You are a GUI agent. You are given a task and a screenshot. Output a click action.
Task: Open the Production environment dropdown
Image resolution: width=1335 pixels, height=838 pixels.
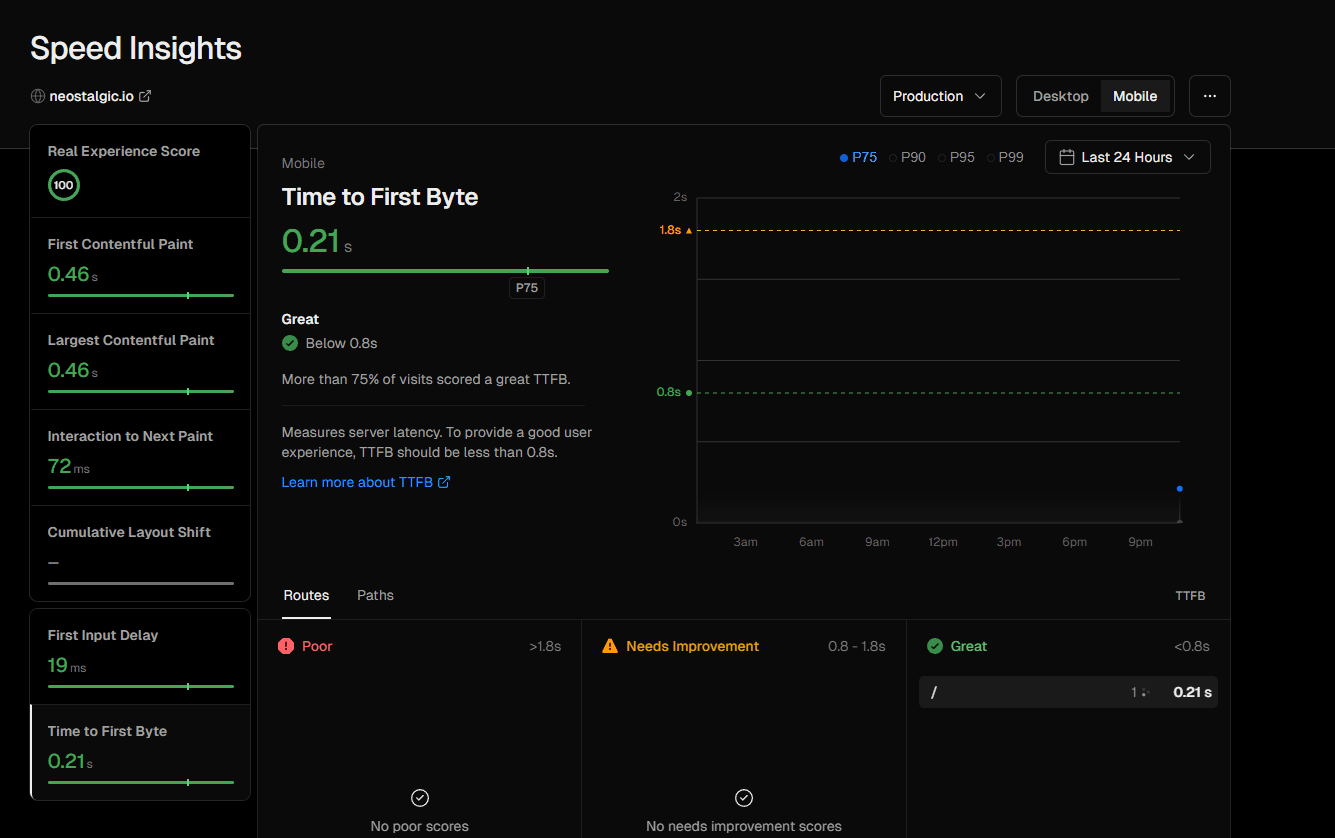pyautogui.click(x=940, y=96)
